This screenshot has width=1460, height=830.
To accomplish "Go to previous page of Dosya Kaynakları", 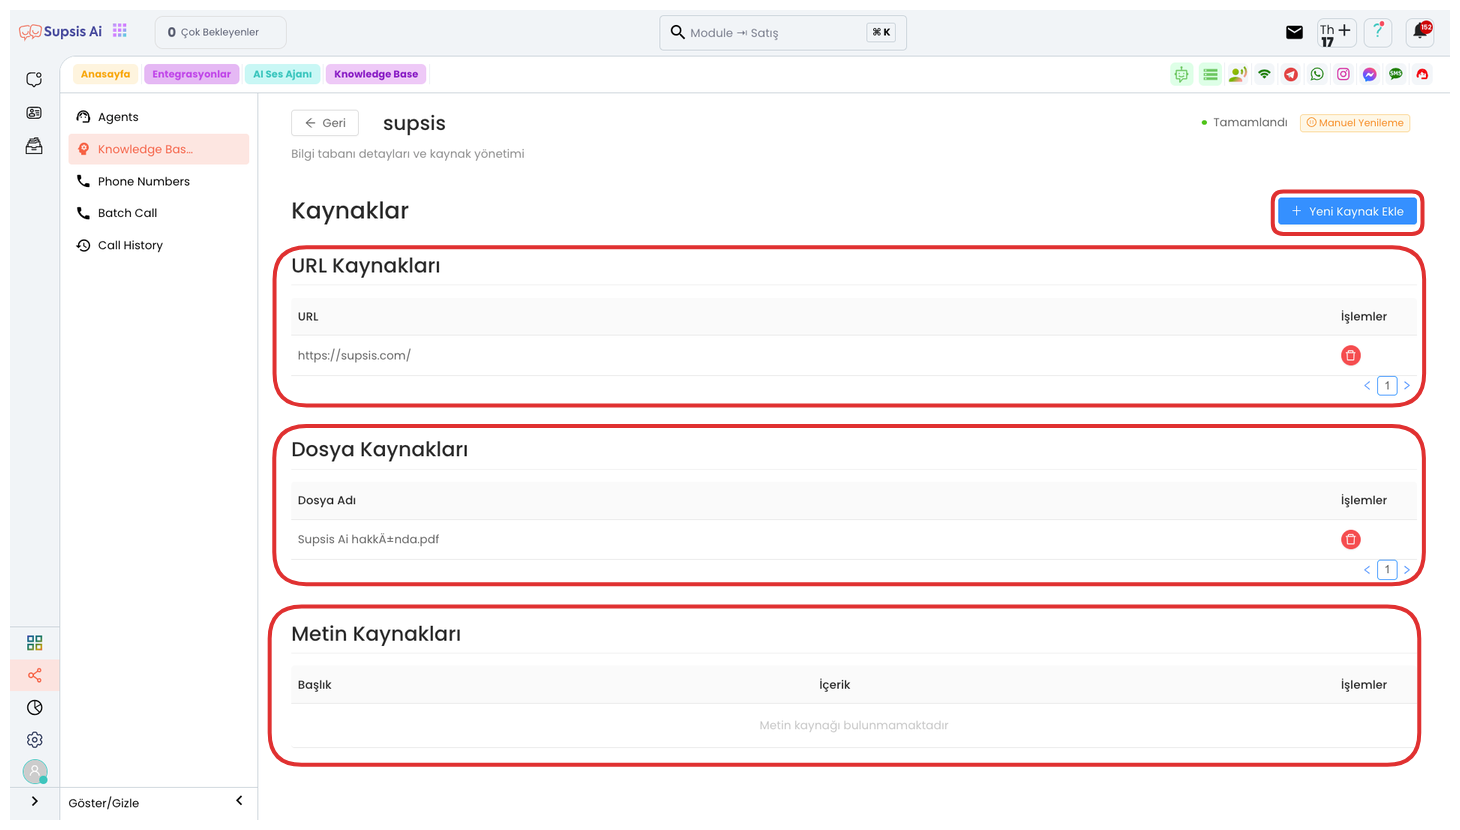I will [1367, 569].
